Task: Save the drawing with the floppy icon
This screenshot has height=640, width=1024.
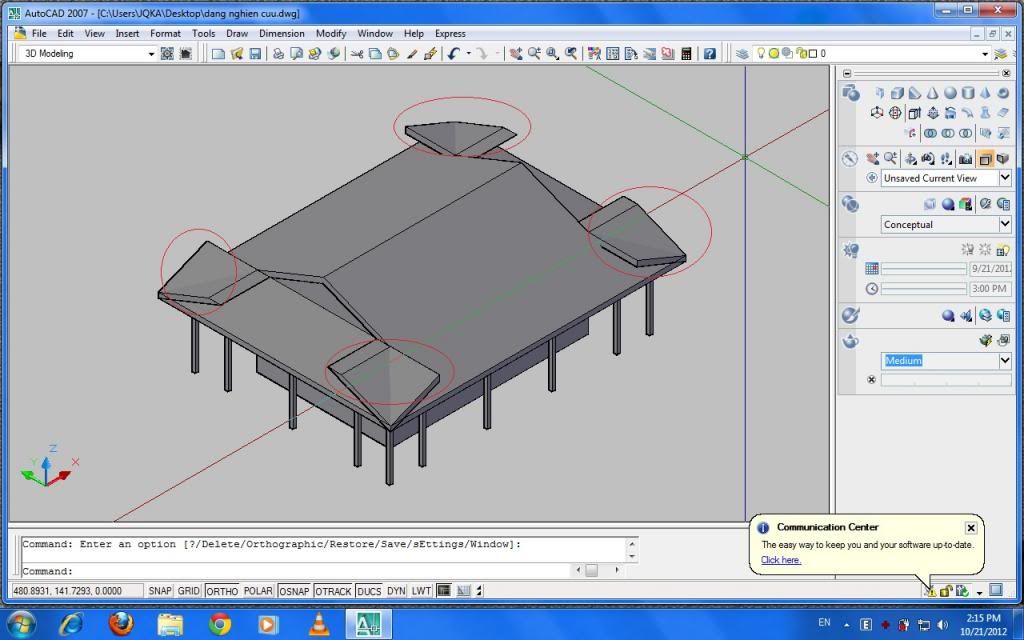Action: coord(255,54)
